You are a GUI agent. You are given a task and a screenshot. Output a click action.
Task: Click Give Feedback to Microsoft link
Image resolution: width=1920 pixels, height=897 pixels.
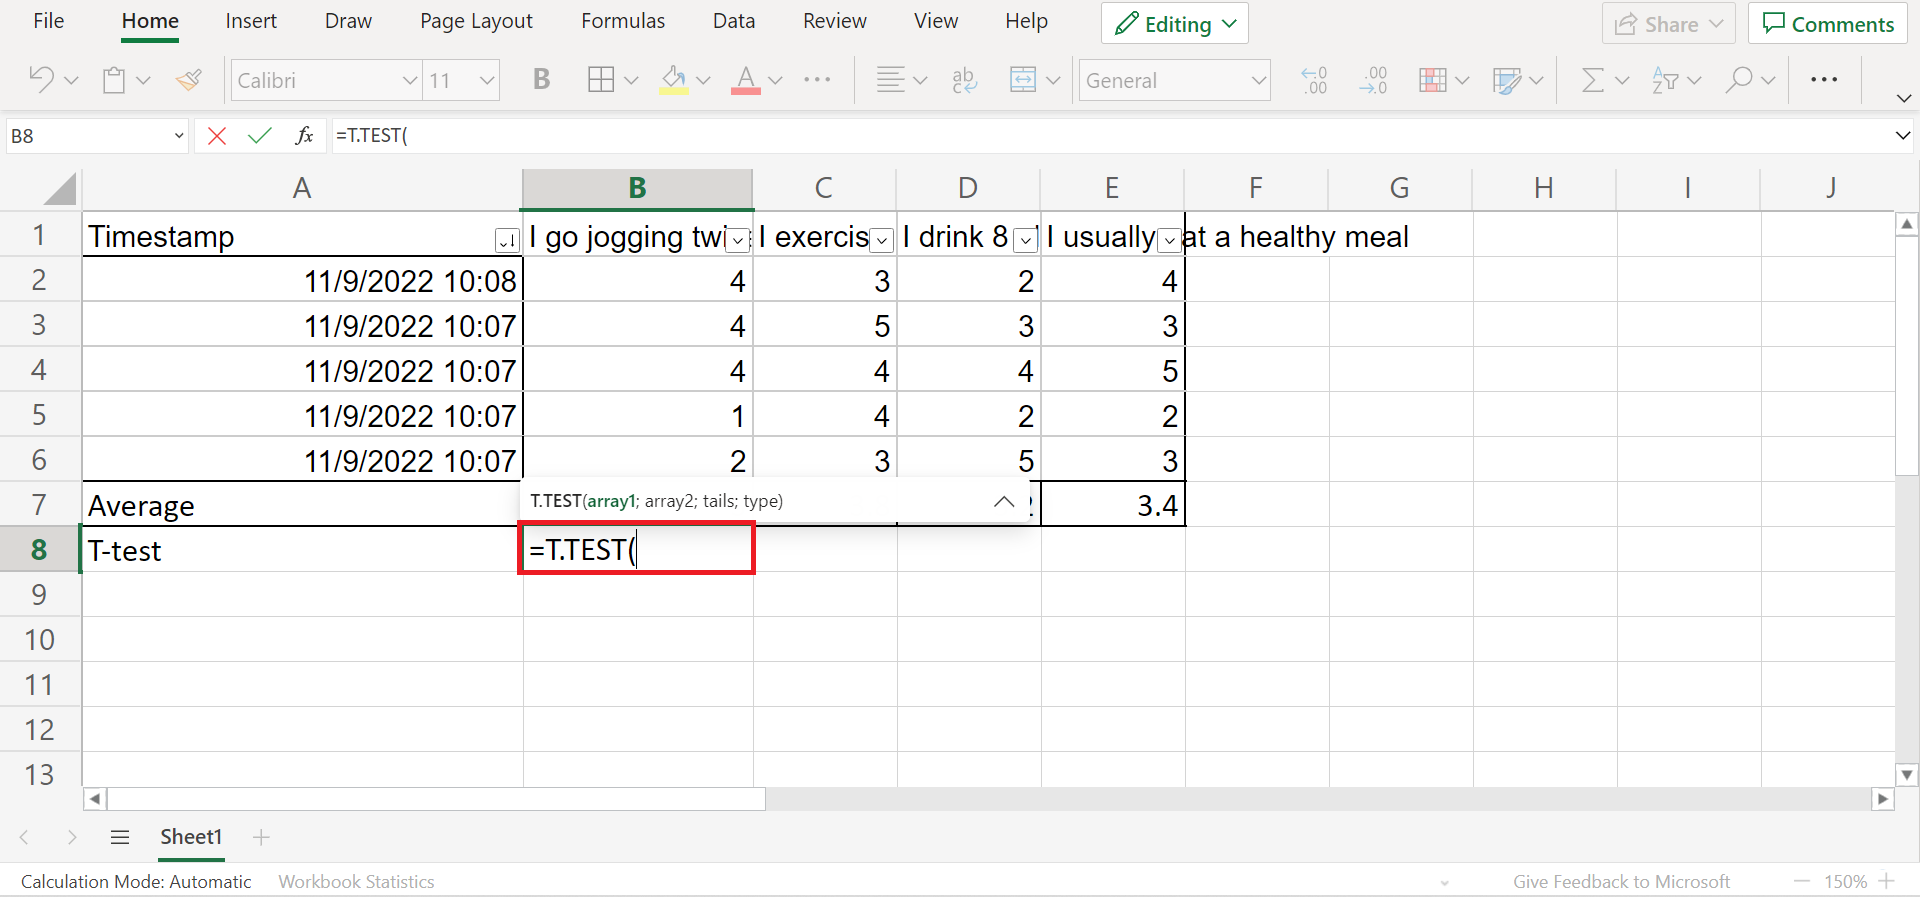click(x=1620, y=881)
